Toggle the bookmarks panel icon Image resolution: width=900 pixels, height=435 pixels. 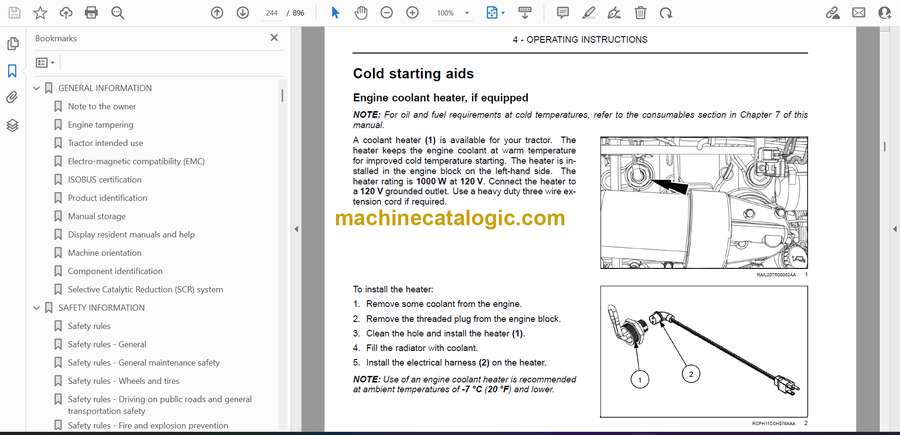12,71
